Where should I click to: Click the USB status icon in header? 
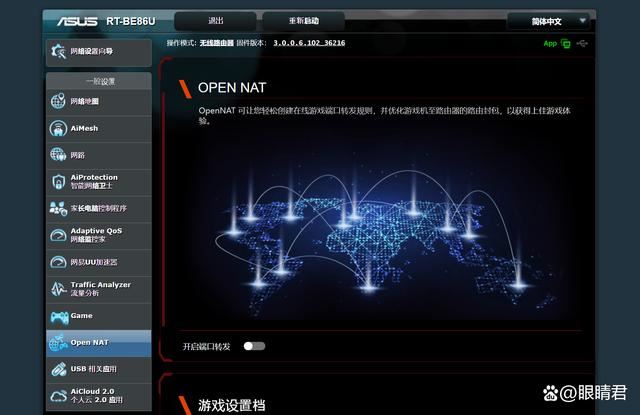582,44
